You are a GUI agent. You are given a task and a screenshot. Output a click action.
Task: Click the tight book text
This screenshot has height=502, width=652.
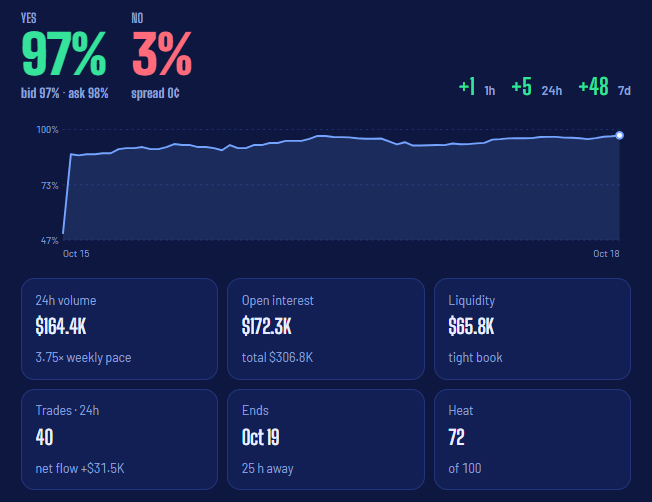pyautogui.click(x=475, y=358)
